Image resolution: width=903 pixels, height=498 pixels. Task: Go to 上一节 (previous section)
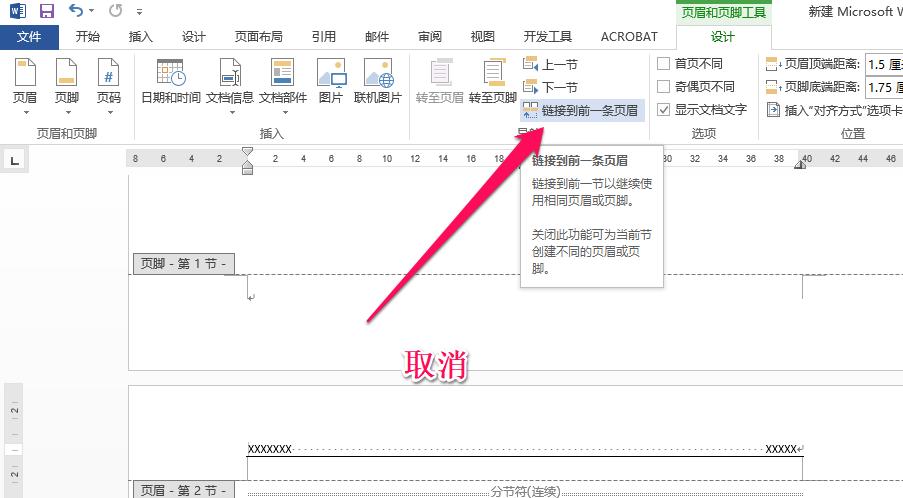coord(550,64)
